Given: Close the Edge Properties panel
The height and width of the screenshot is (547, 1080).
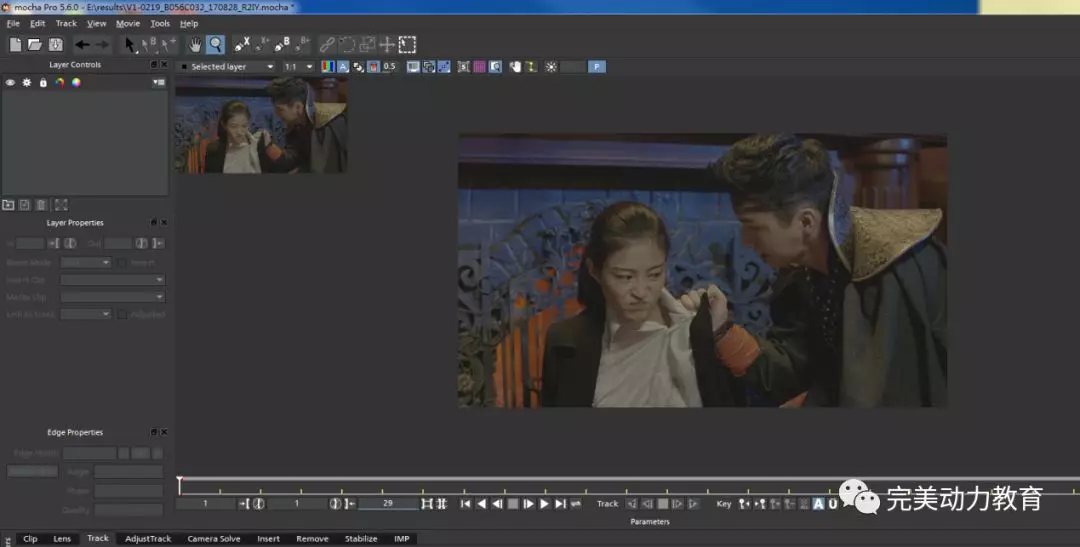Looking at the screenshot, I should point(164,432).
